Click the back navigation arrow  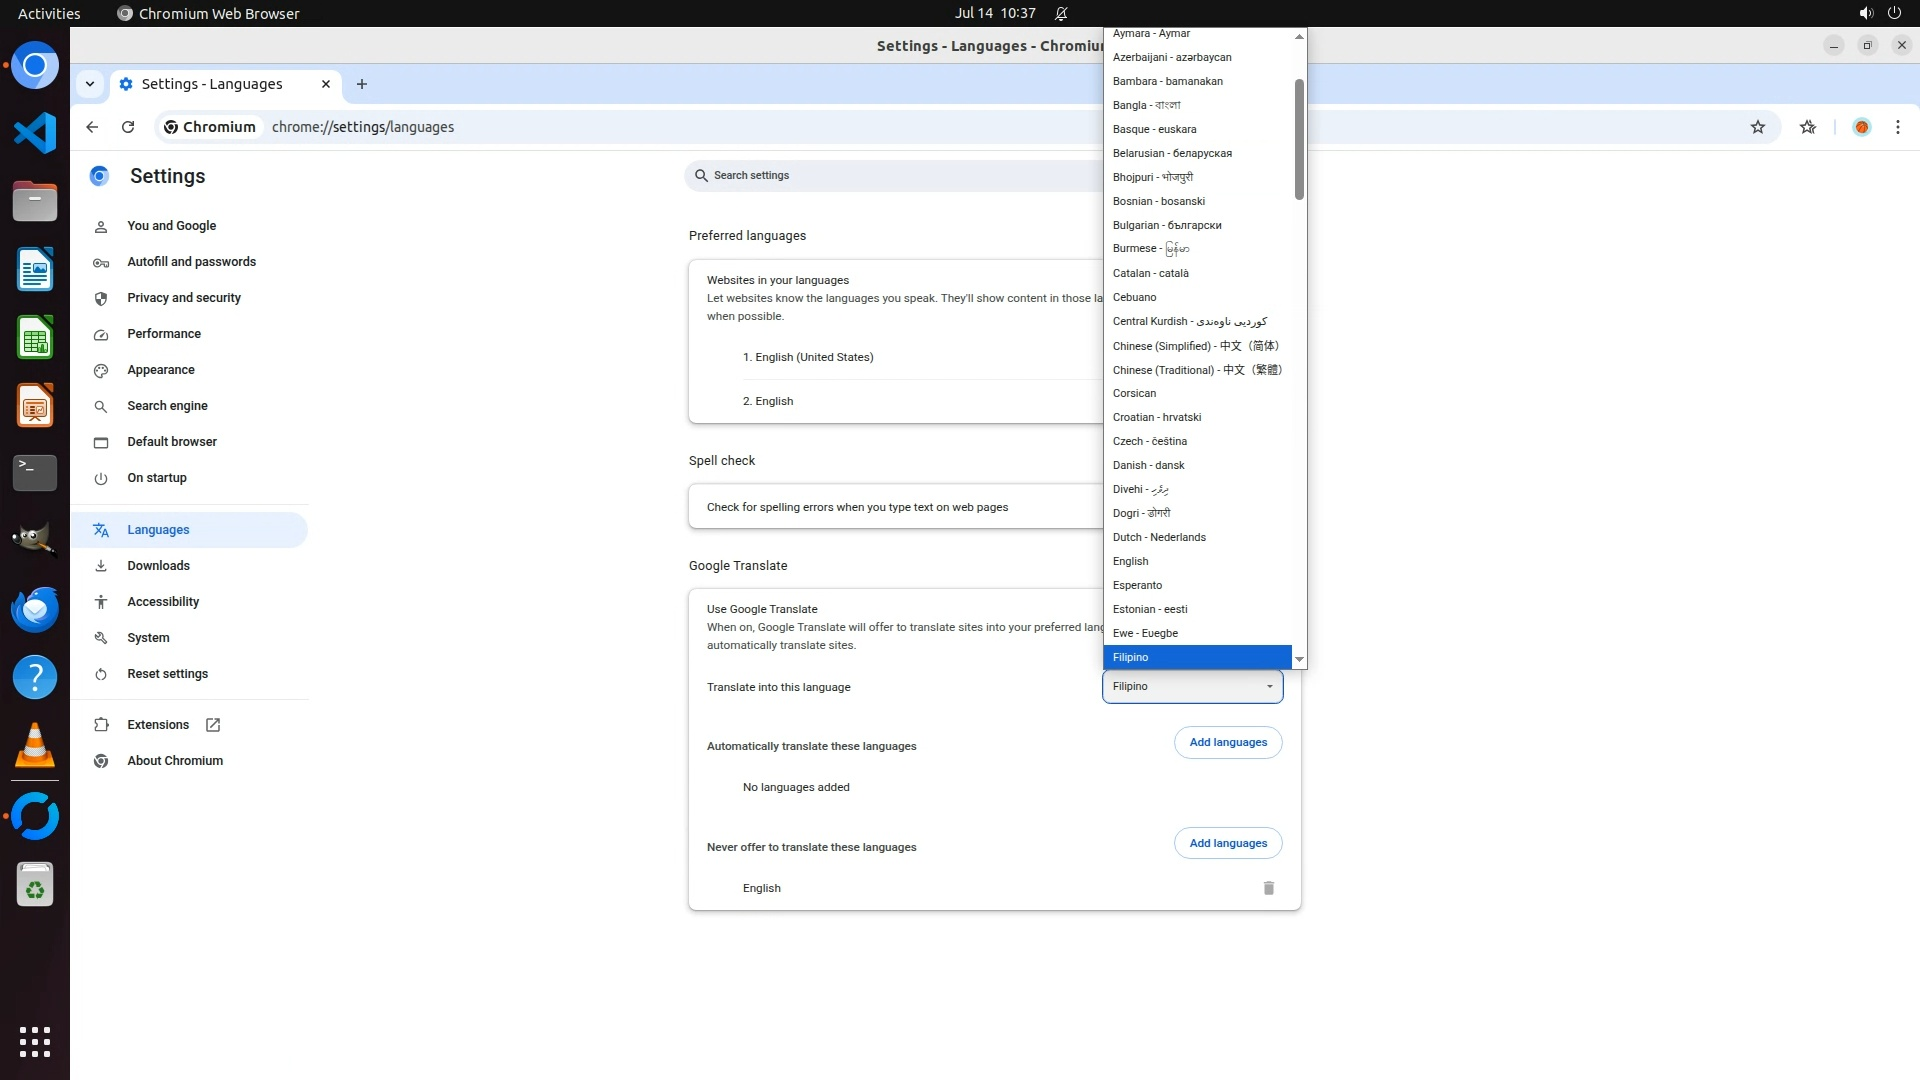pos(92,127)
